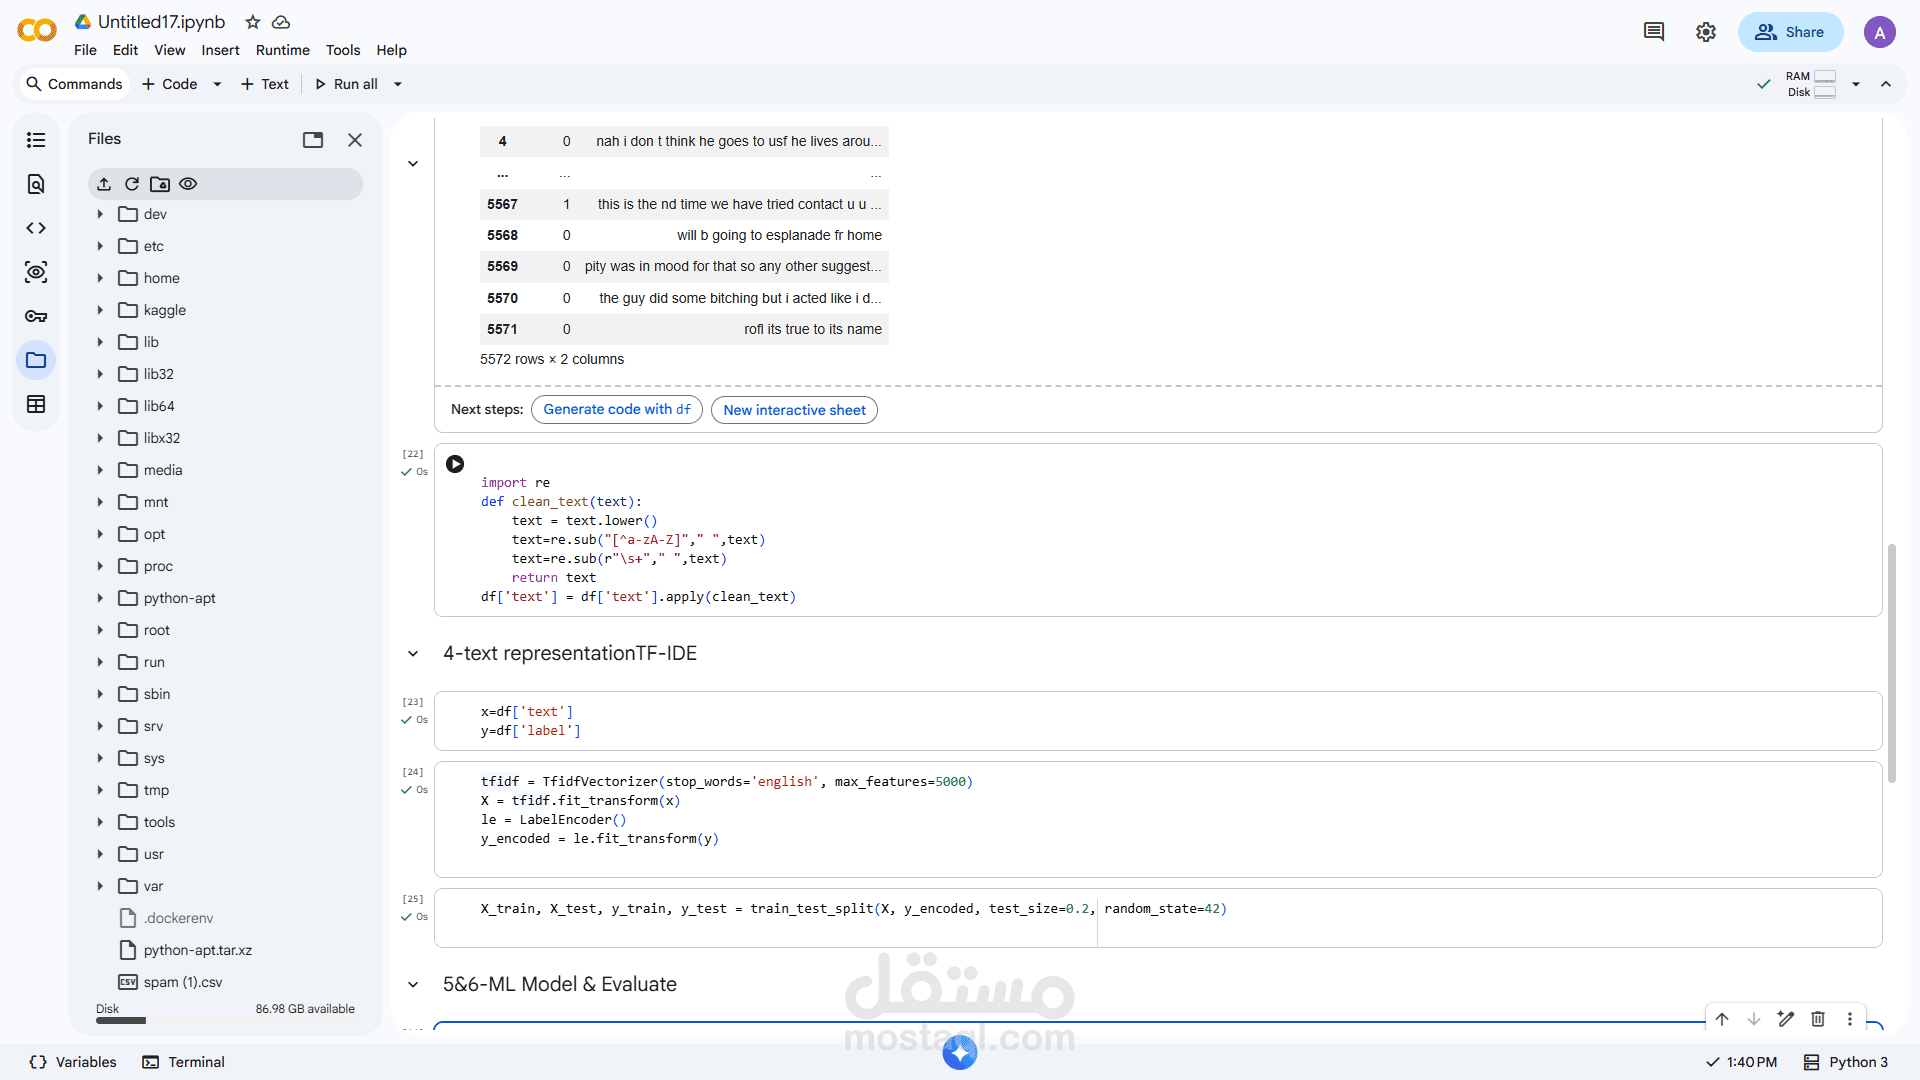Image resolution: width=1920 pixels, height=1080 pixels.
Task: Open spam (1).csv file
Action: tap(183, 982)
